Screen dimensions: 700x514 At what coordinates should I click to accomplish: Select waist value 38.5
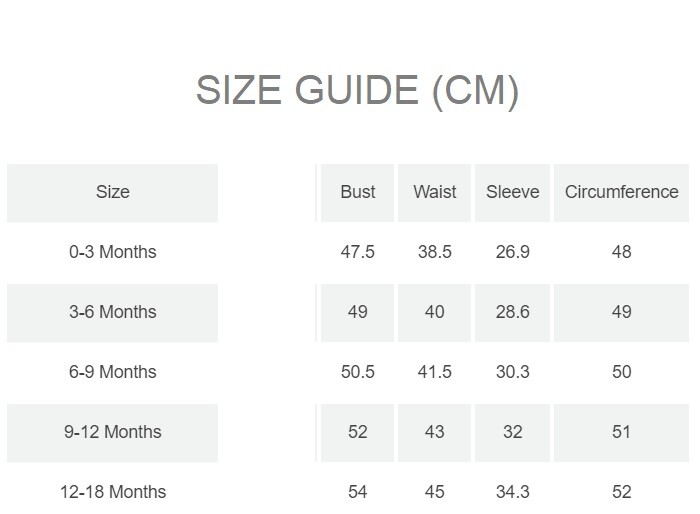coord(435,252)
